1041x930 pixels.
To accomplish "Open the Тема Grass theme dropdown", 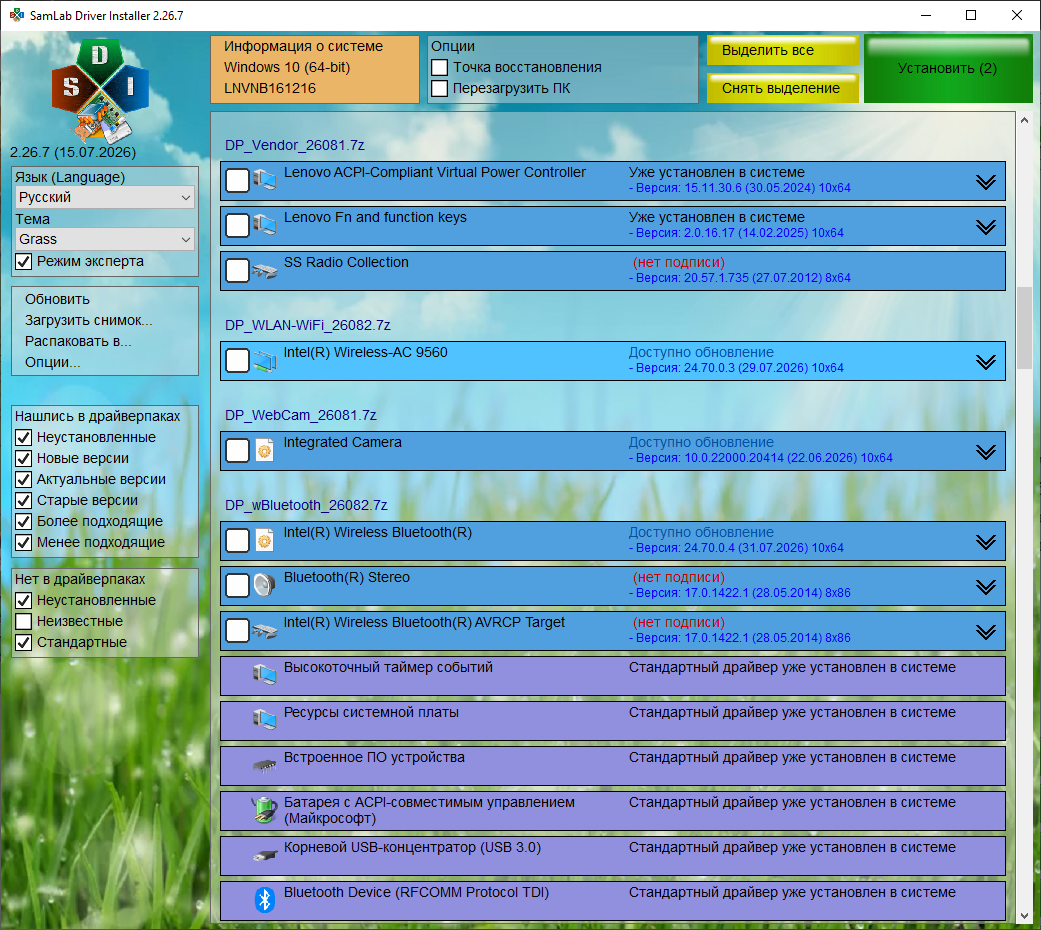I will pos(105,239).
